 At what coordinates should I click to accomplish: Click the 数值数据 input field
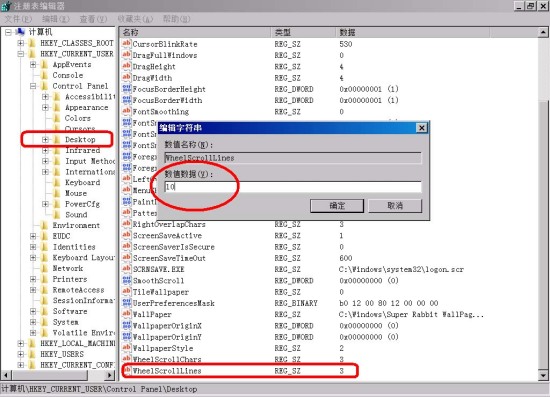coord(293,187)
